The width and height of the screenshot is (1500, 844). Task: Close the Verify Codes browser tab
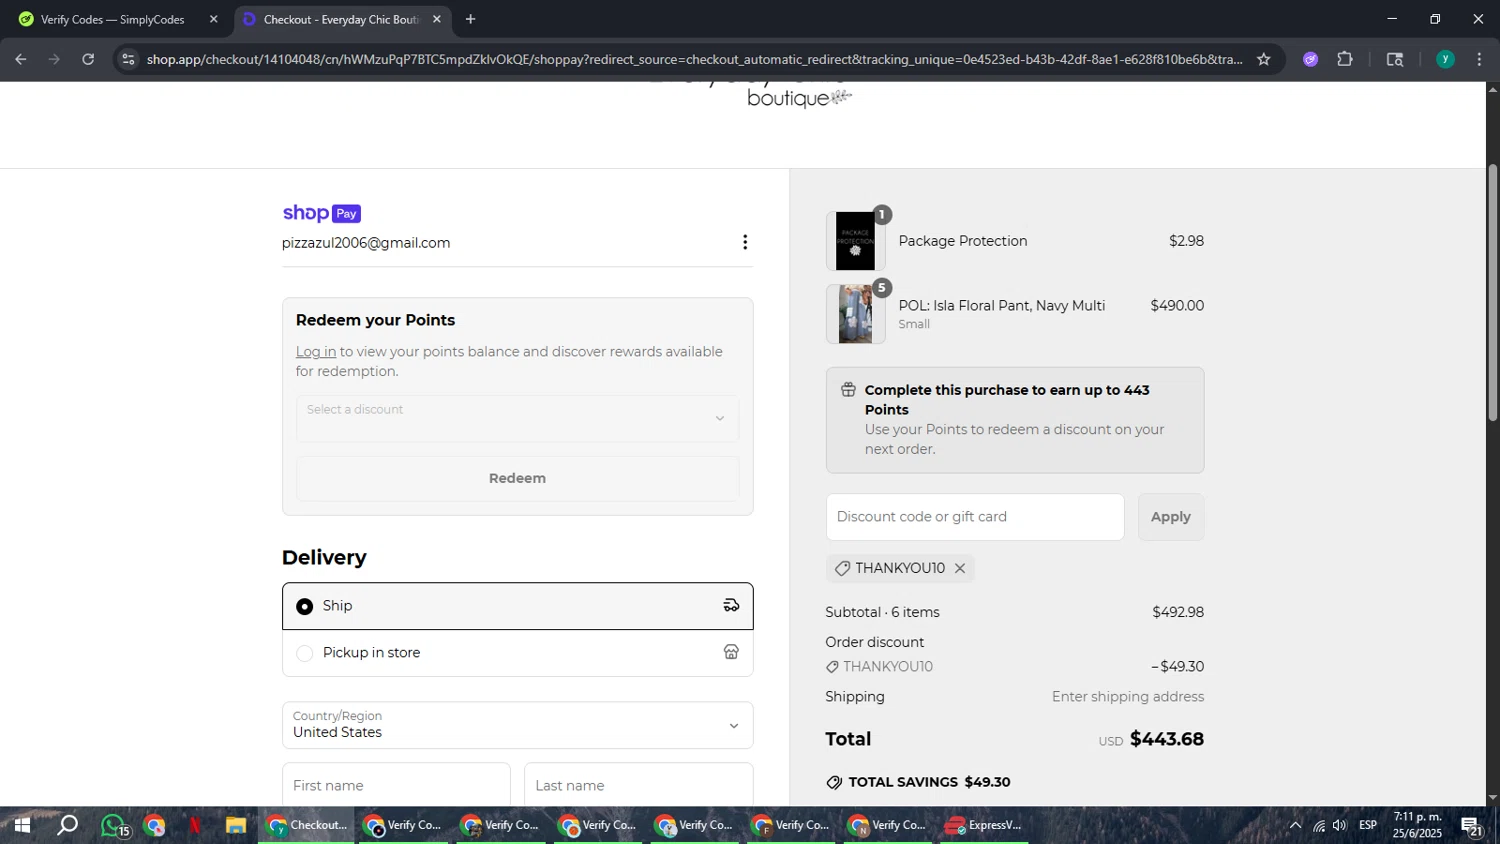click(213, 19)
